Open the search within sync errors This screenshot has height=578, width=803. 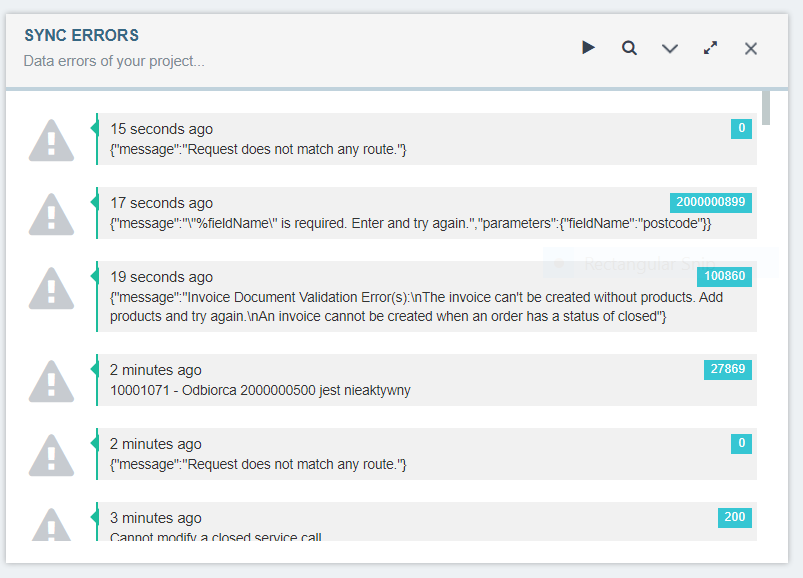[x=629, y=47]
